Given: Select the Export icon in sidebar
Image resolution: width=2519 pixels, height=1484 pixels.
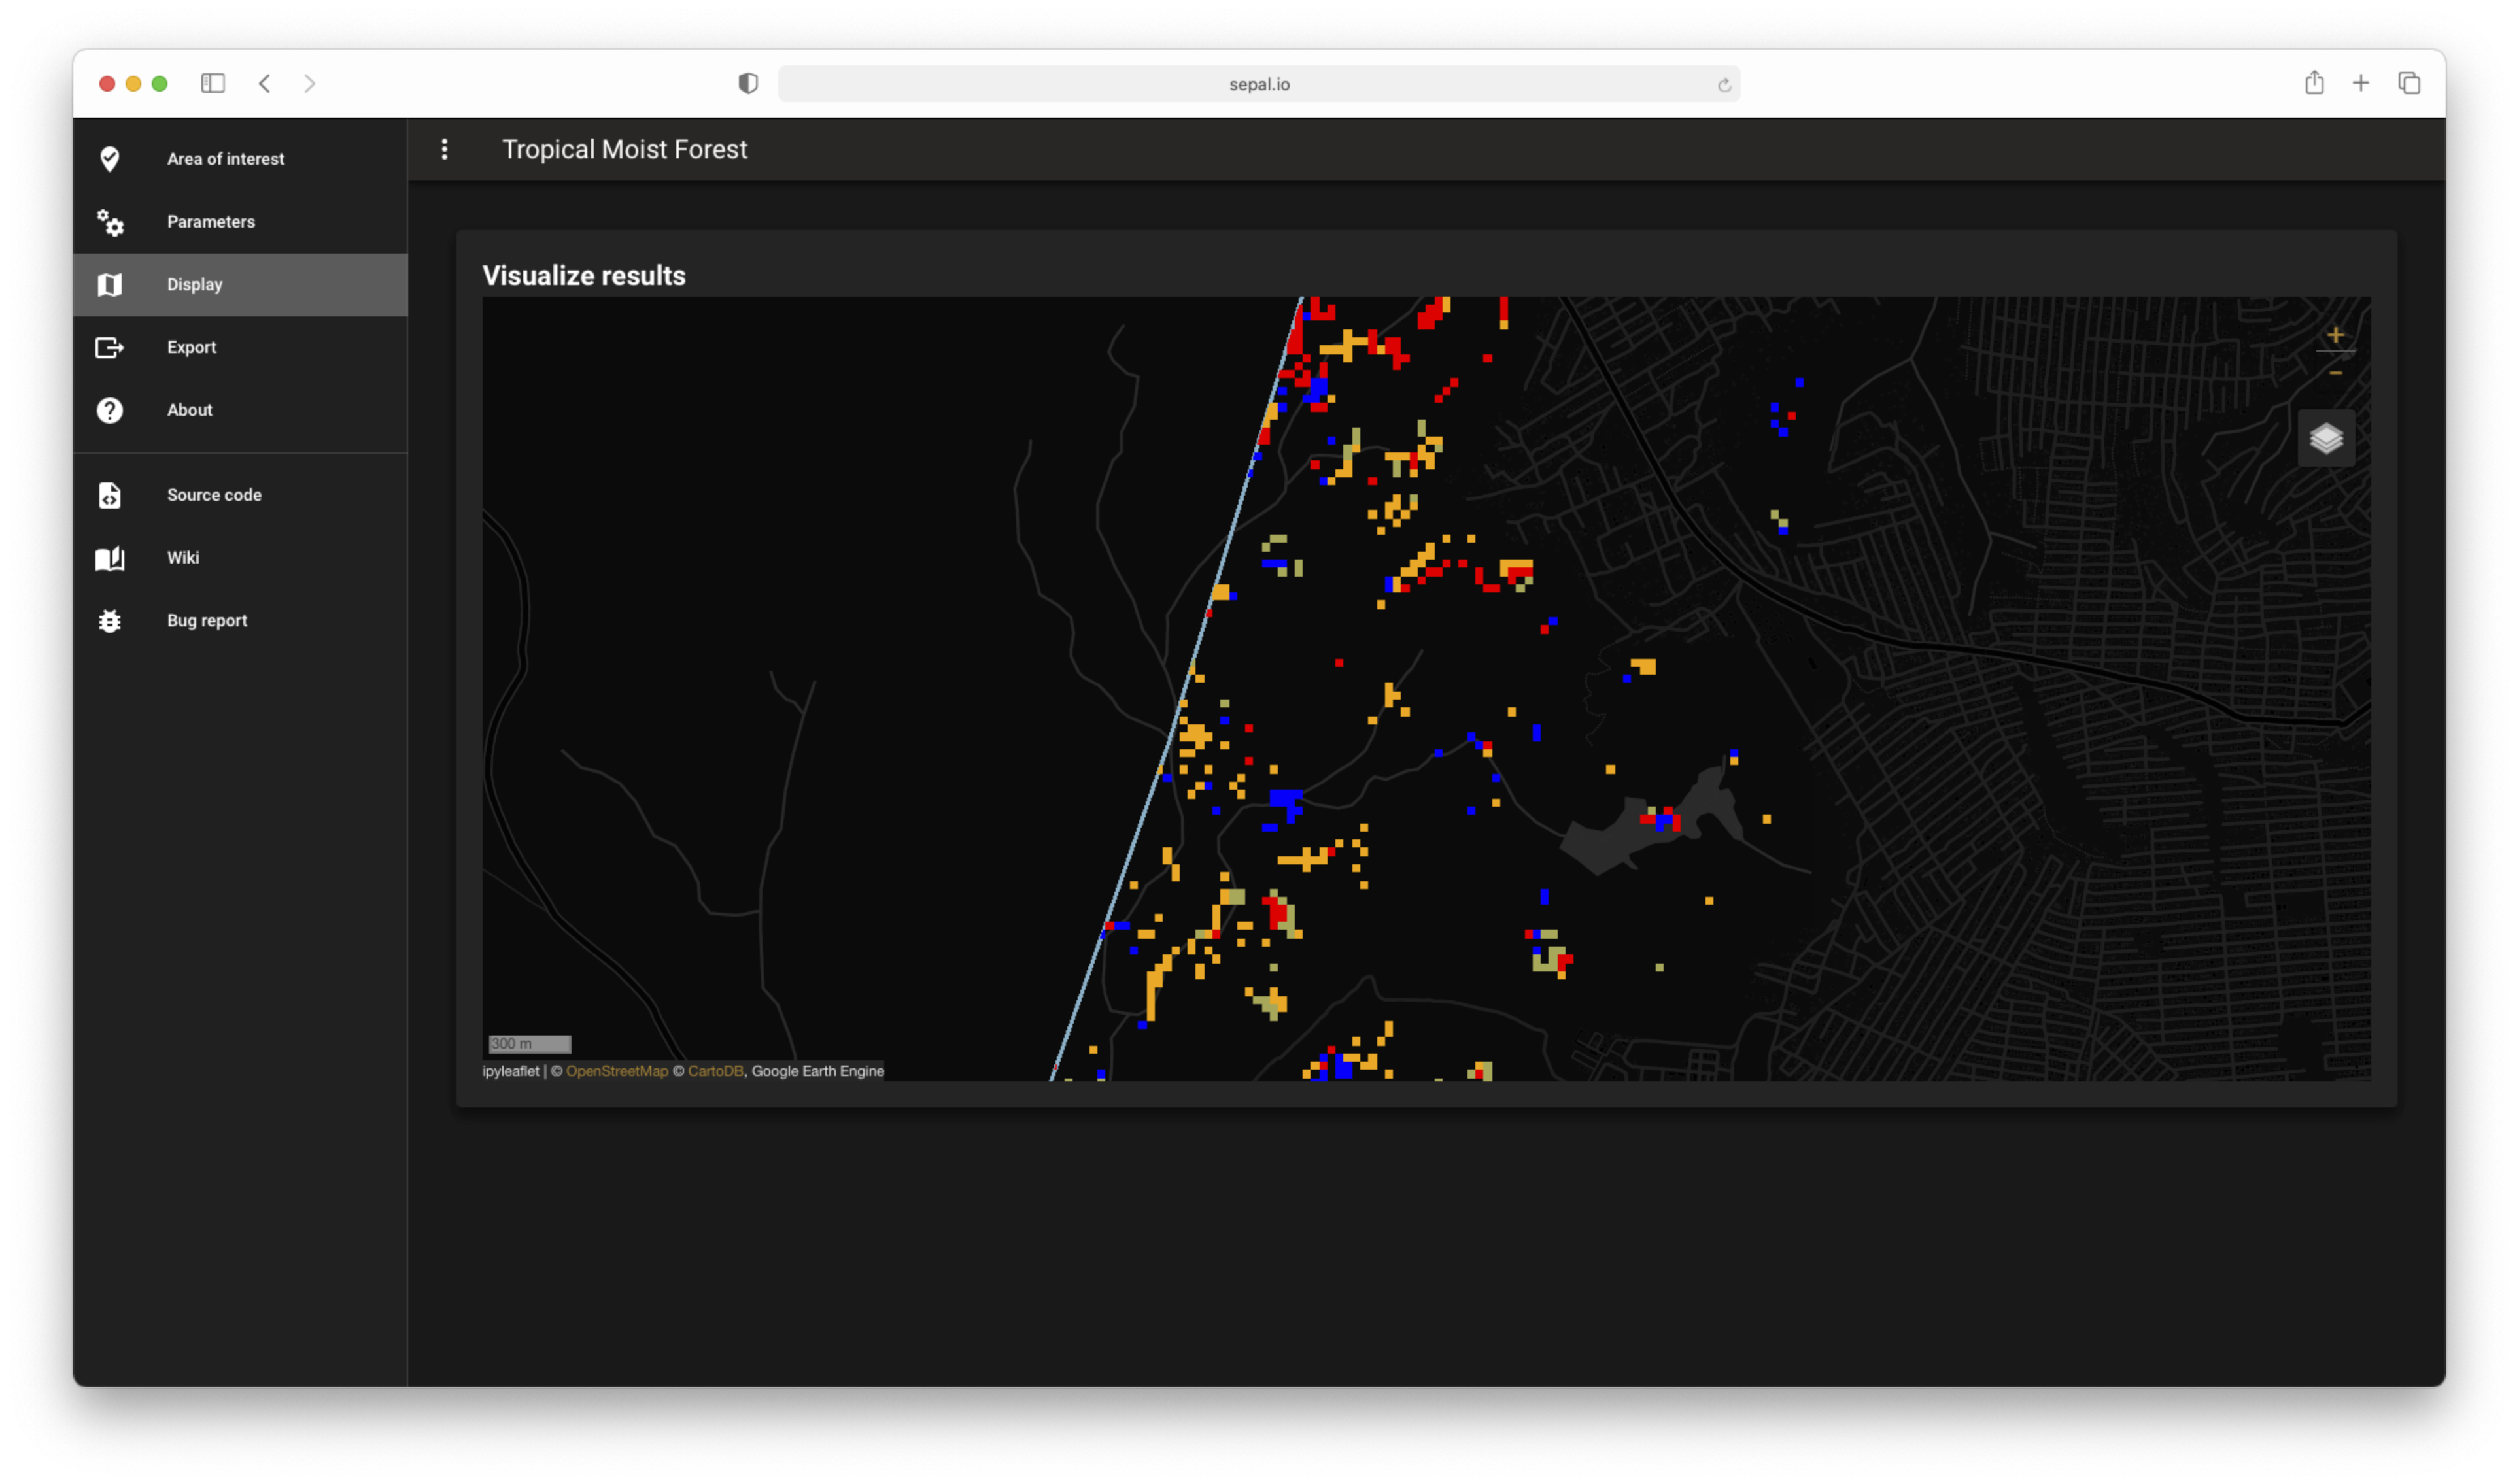Looking at the screenshot, I should point(110,347).
